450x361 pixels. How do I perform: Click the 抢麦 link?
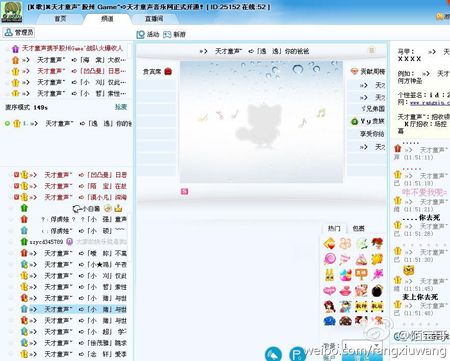121,107
